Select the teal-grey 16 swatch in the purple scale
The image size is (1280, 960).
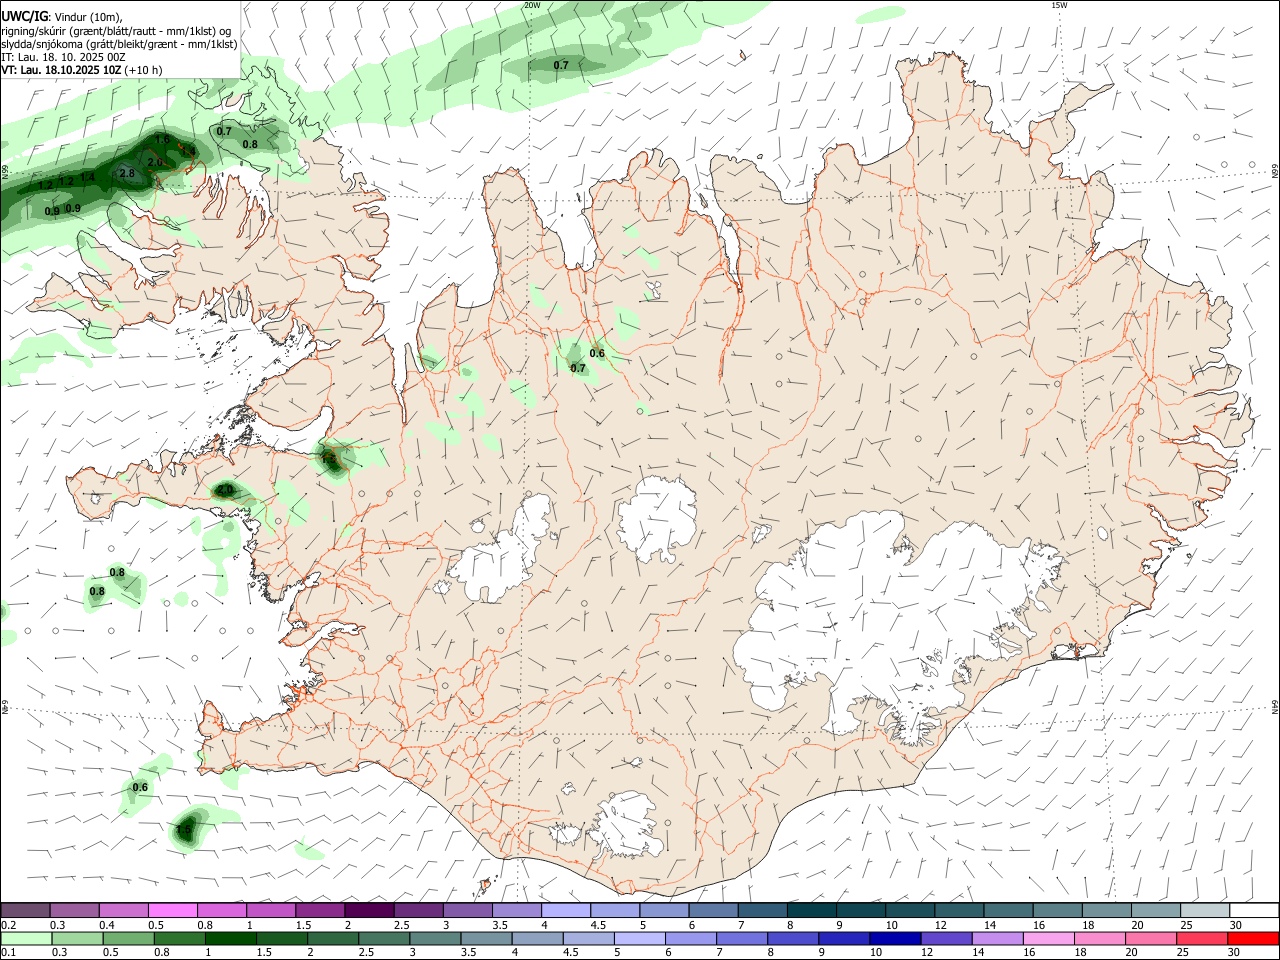coord(1058,910)
